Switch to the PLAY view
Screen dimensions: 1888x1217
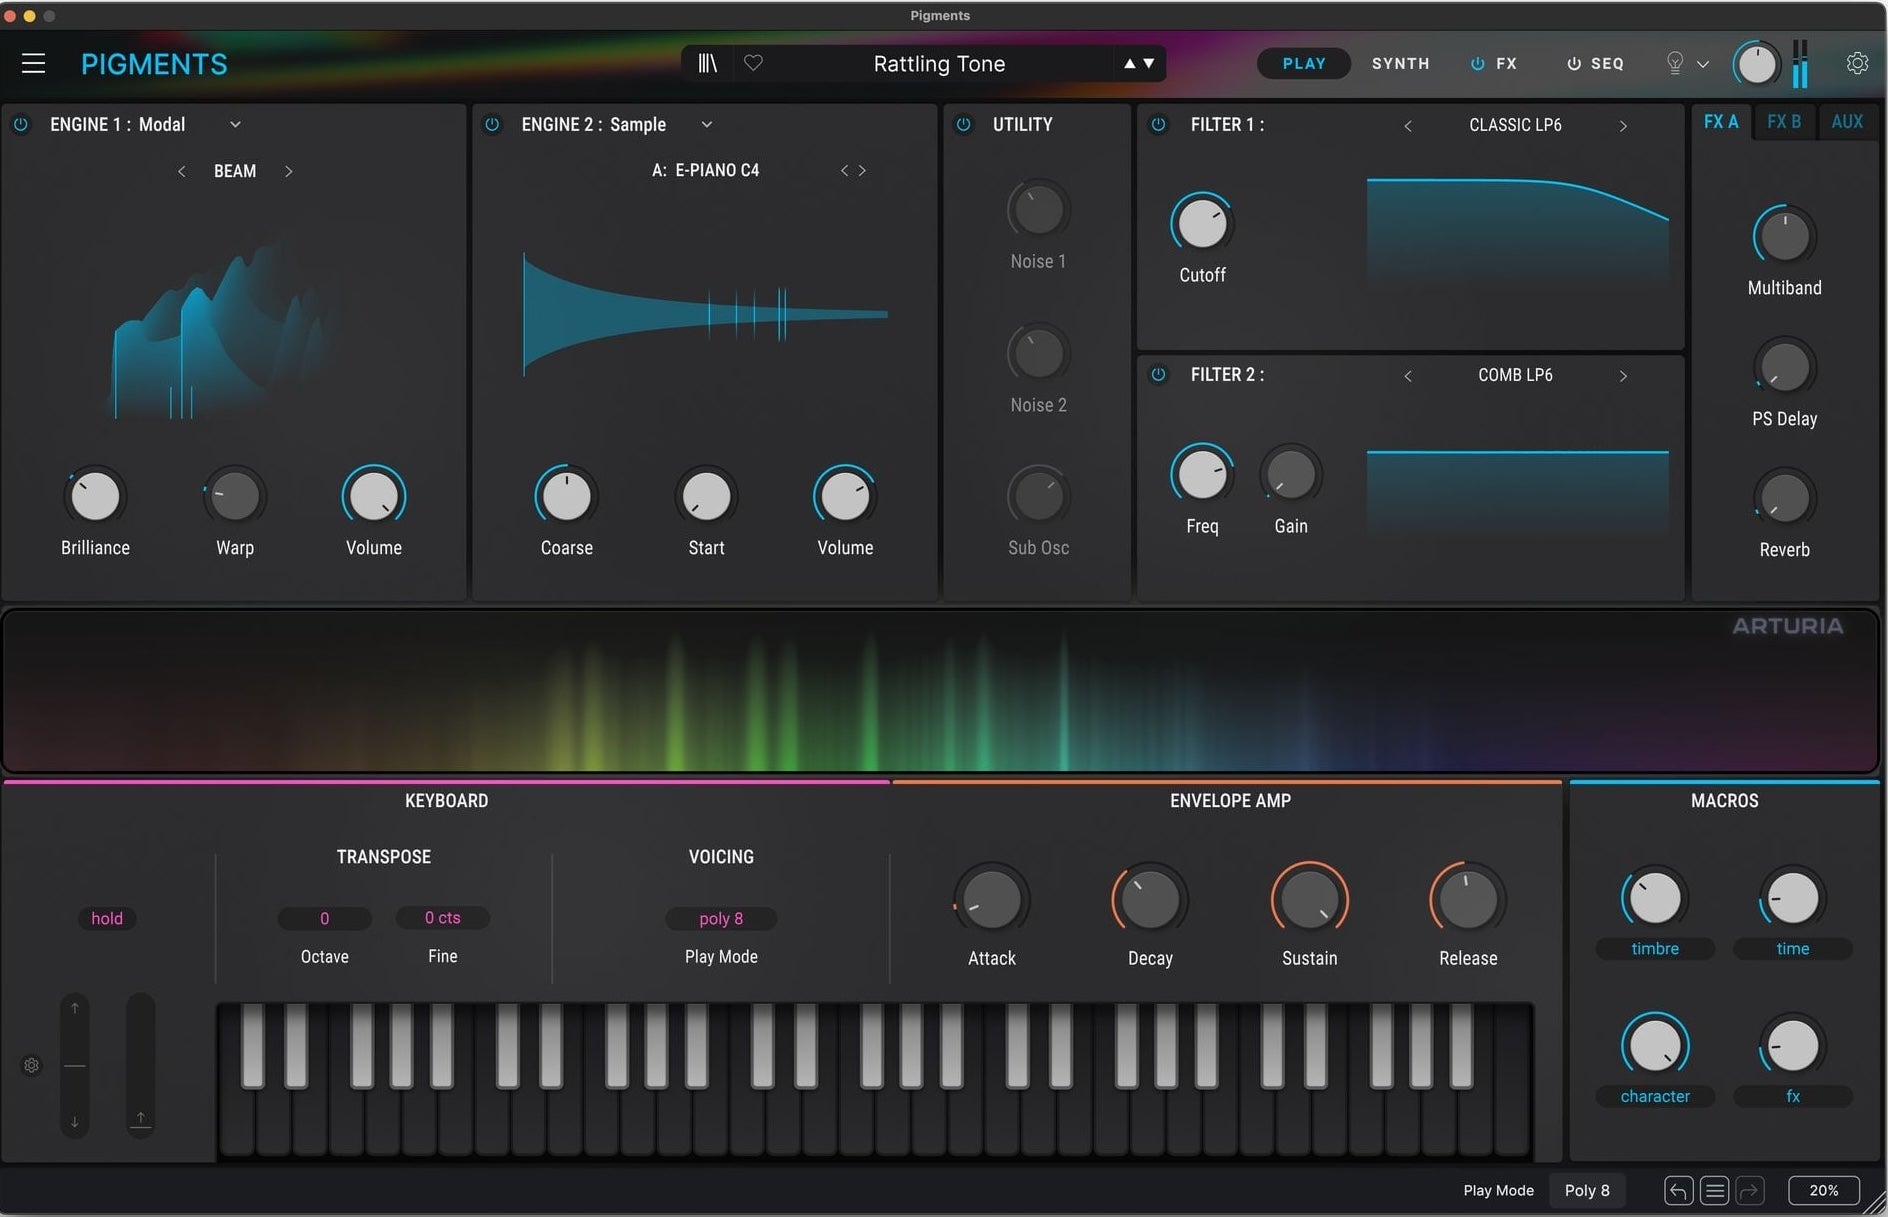[x=1304, y=63]
